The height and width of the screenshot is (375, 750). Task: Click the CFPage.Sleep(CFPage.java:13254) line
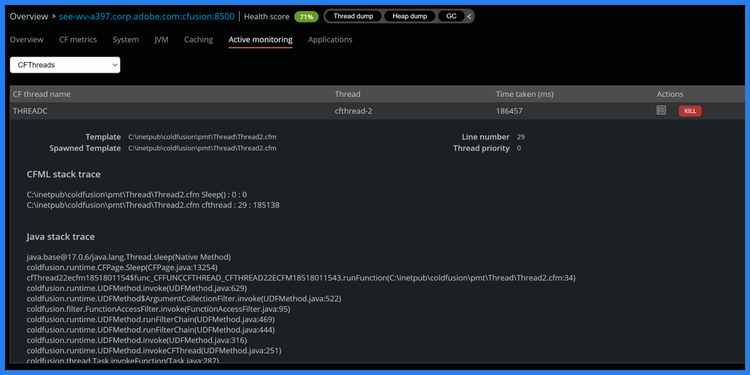coord(122,267)
